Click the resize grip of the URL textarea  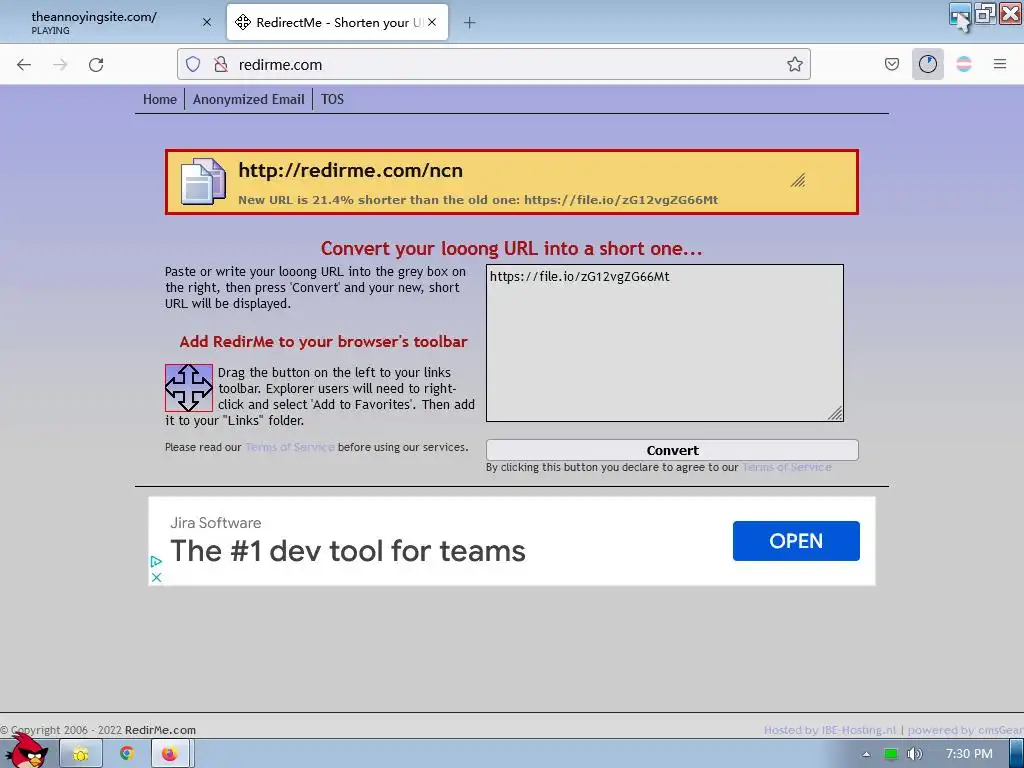click(x=835, y=413)
